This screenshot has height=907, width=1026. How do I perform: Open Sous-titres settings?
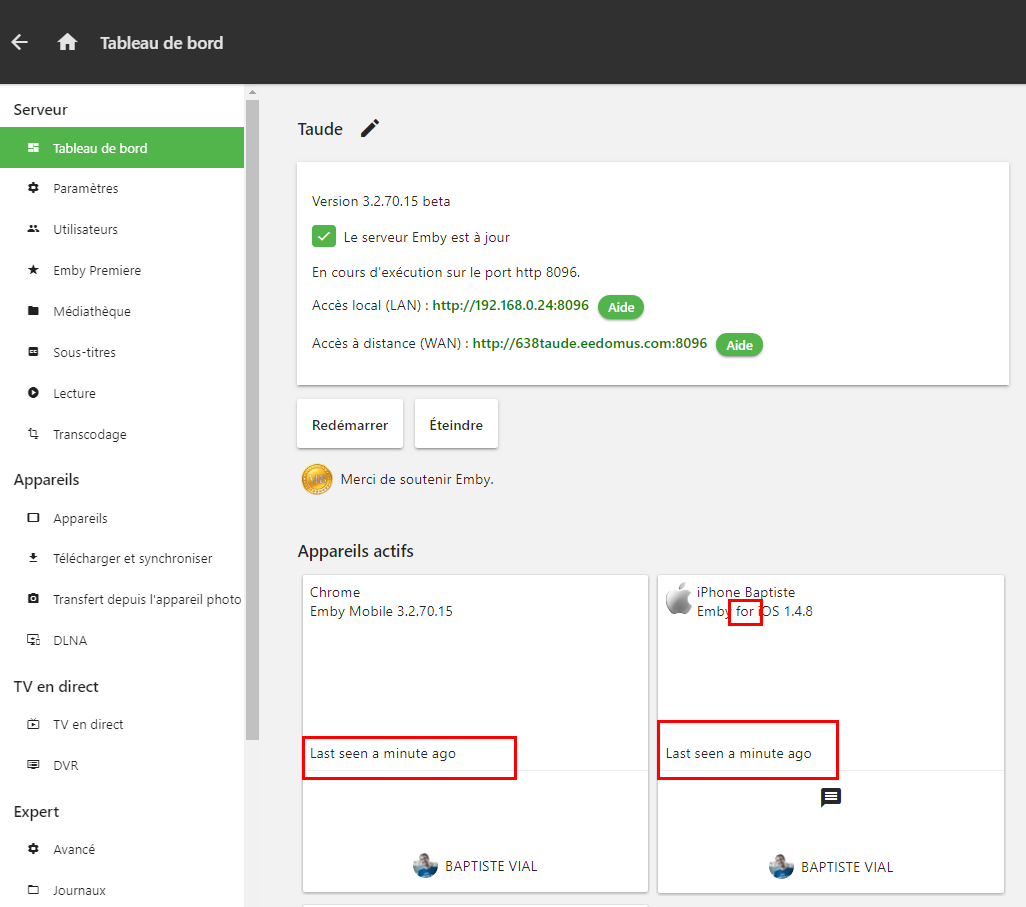pyautogui.click(x=122, y=352)
